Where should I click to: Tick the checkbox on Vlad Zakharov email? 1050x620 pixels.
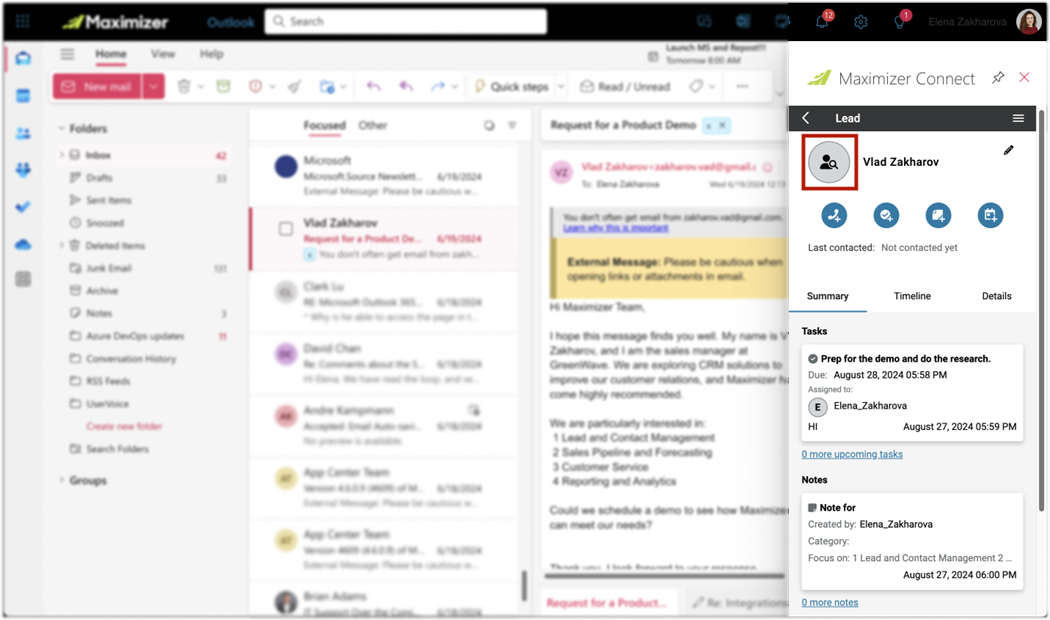(x=286, y=229)
